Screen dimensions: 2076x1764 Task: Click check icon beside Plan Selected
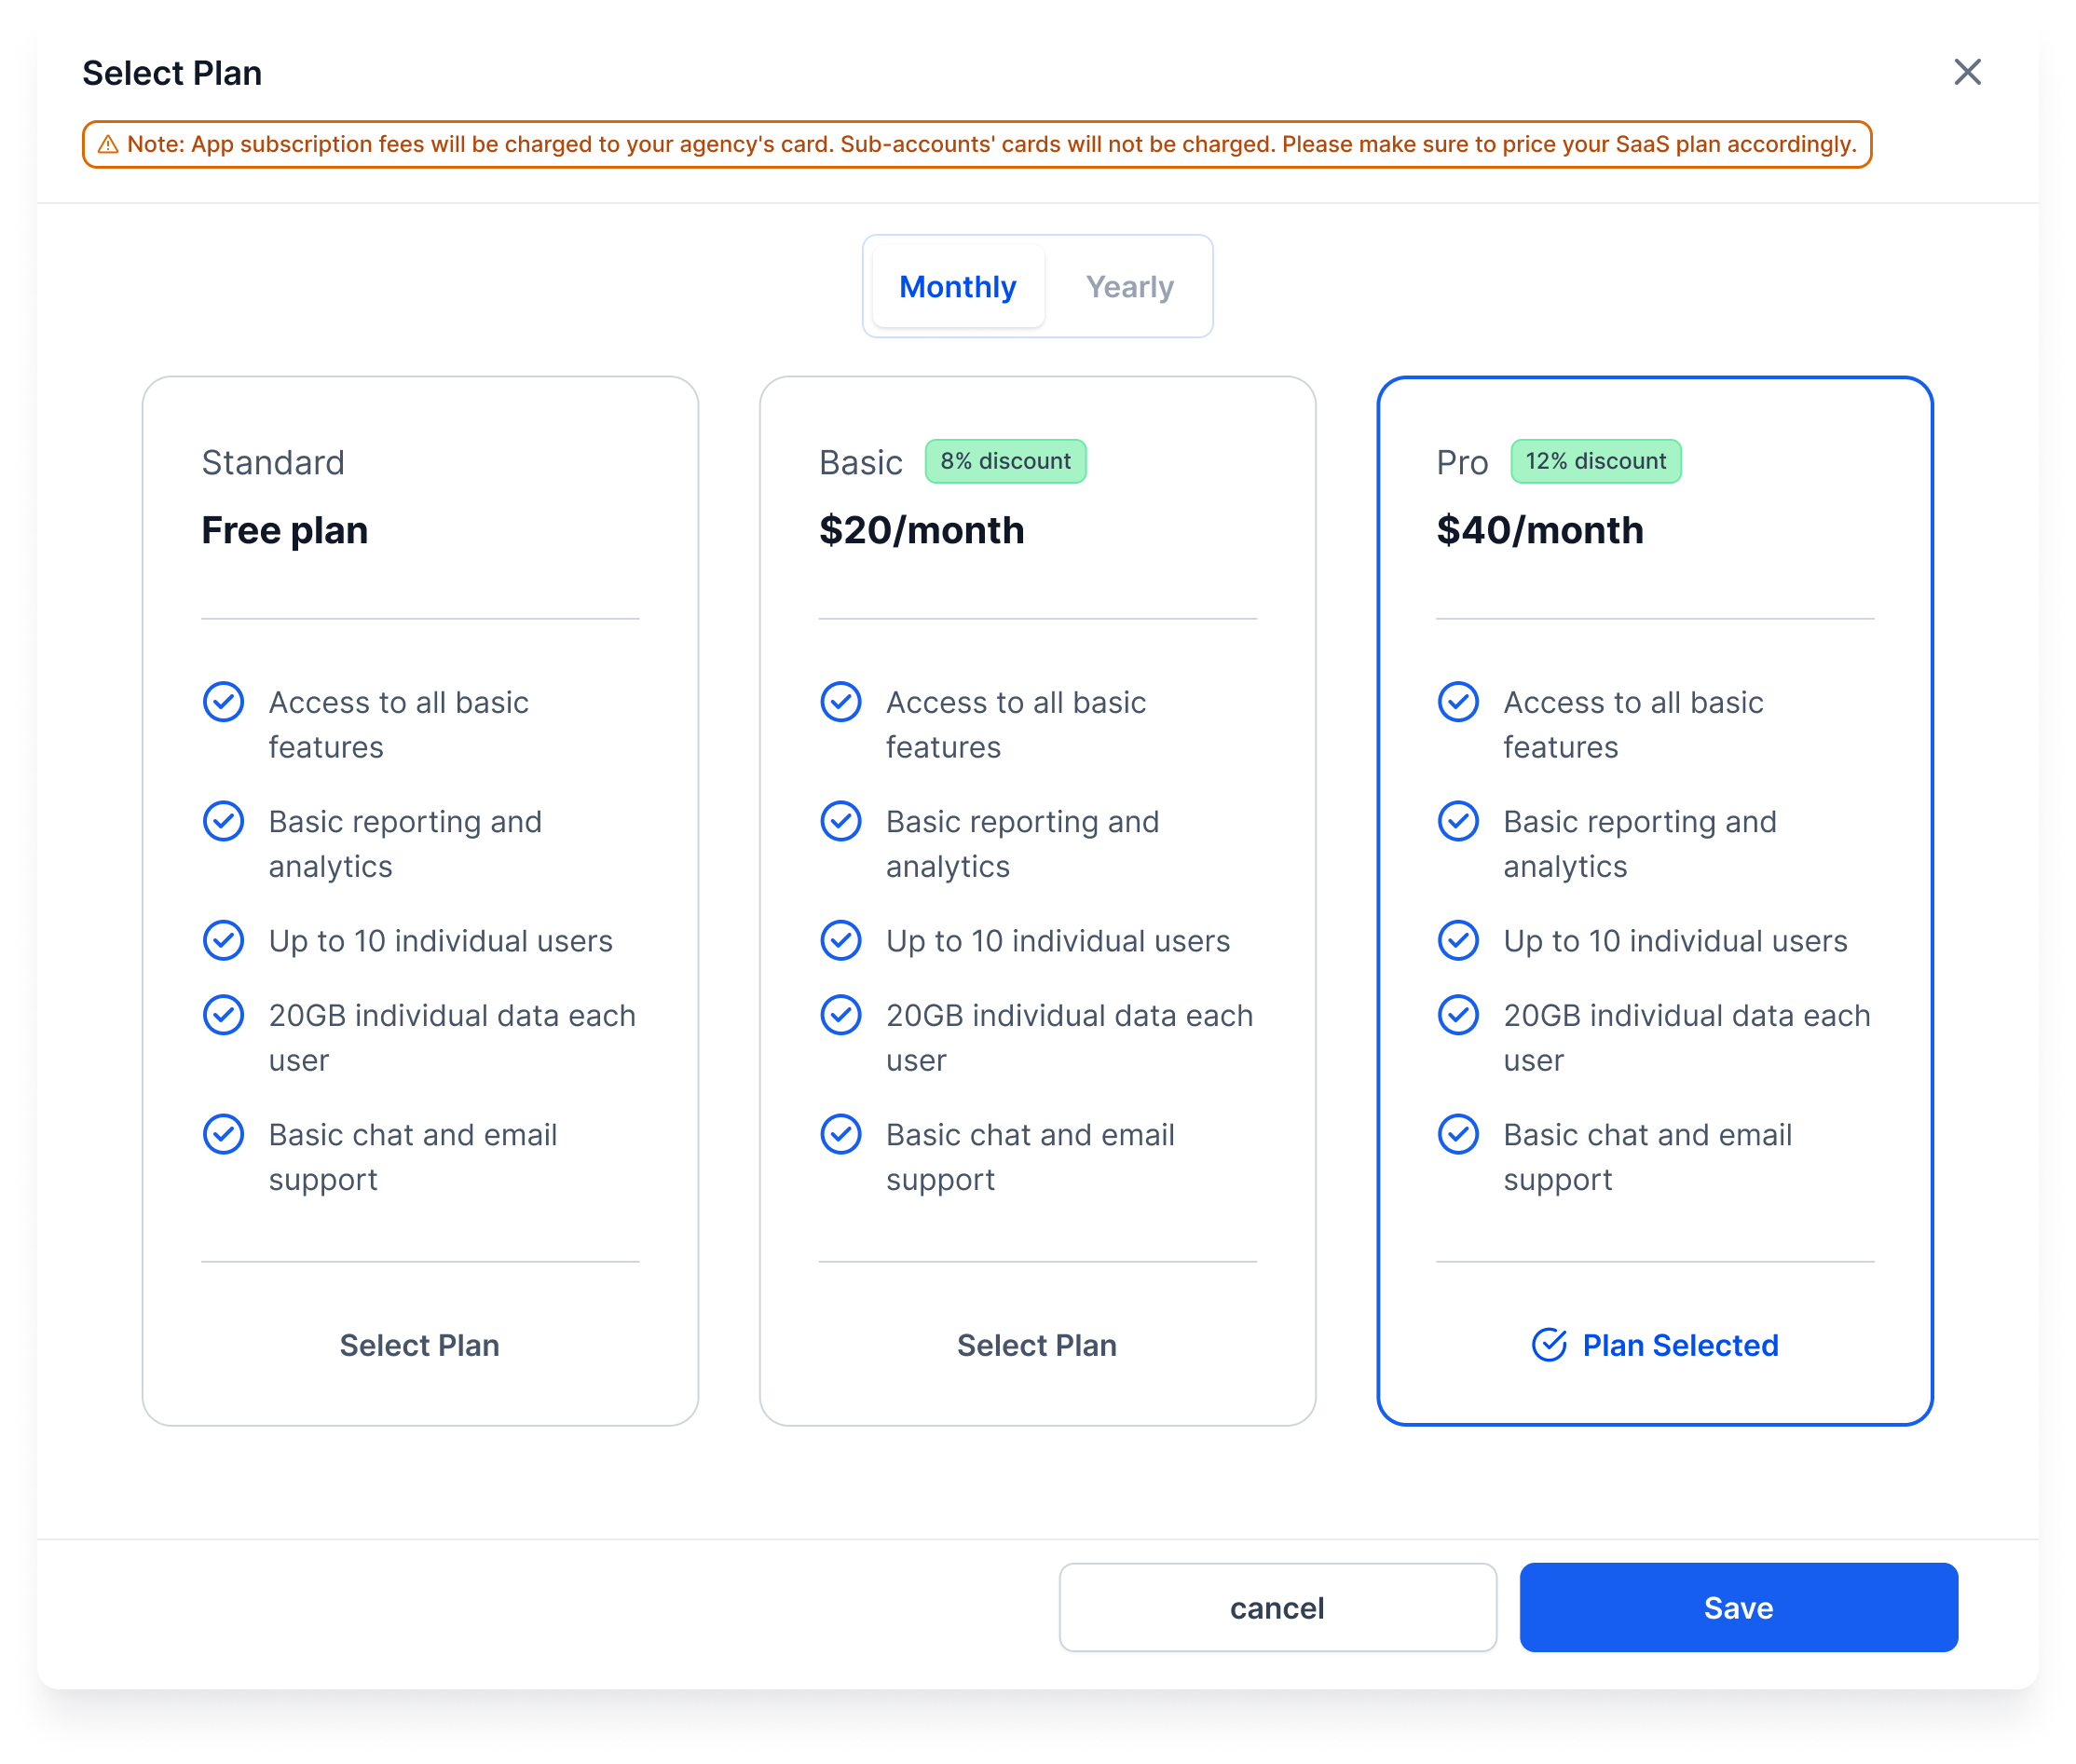1548,1345
